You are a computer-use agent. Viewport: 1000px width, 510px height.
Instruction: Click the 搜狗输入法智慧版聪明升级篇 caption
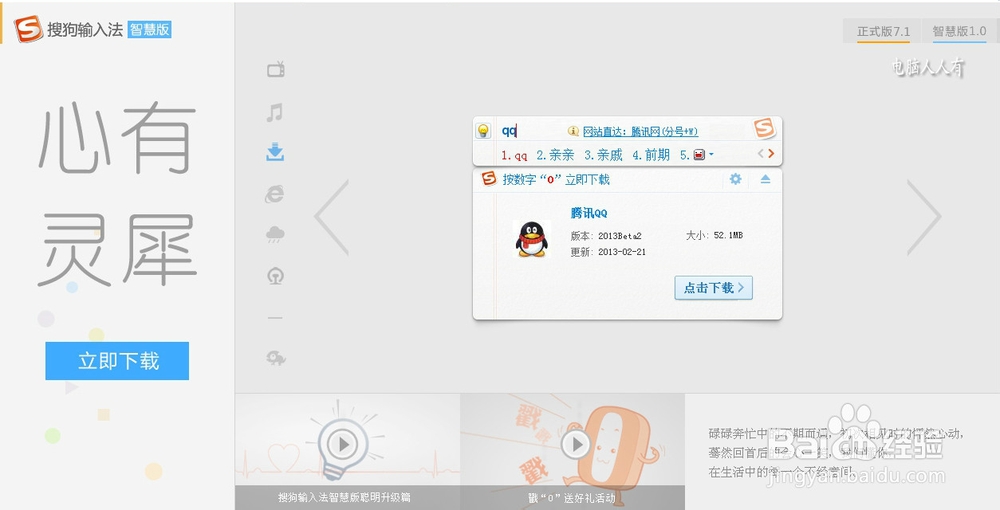click(344, 497)
